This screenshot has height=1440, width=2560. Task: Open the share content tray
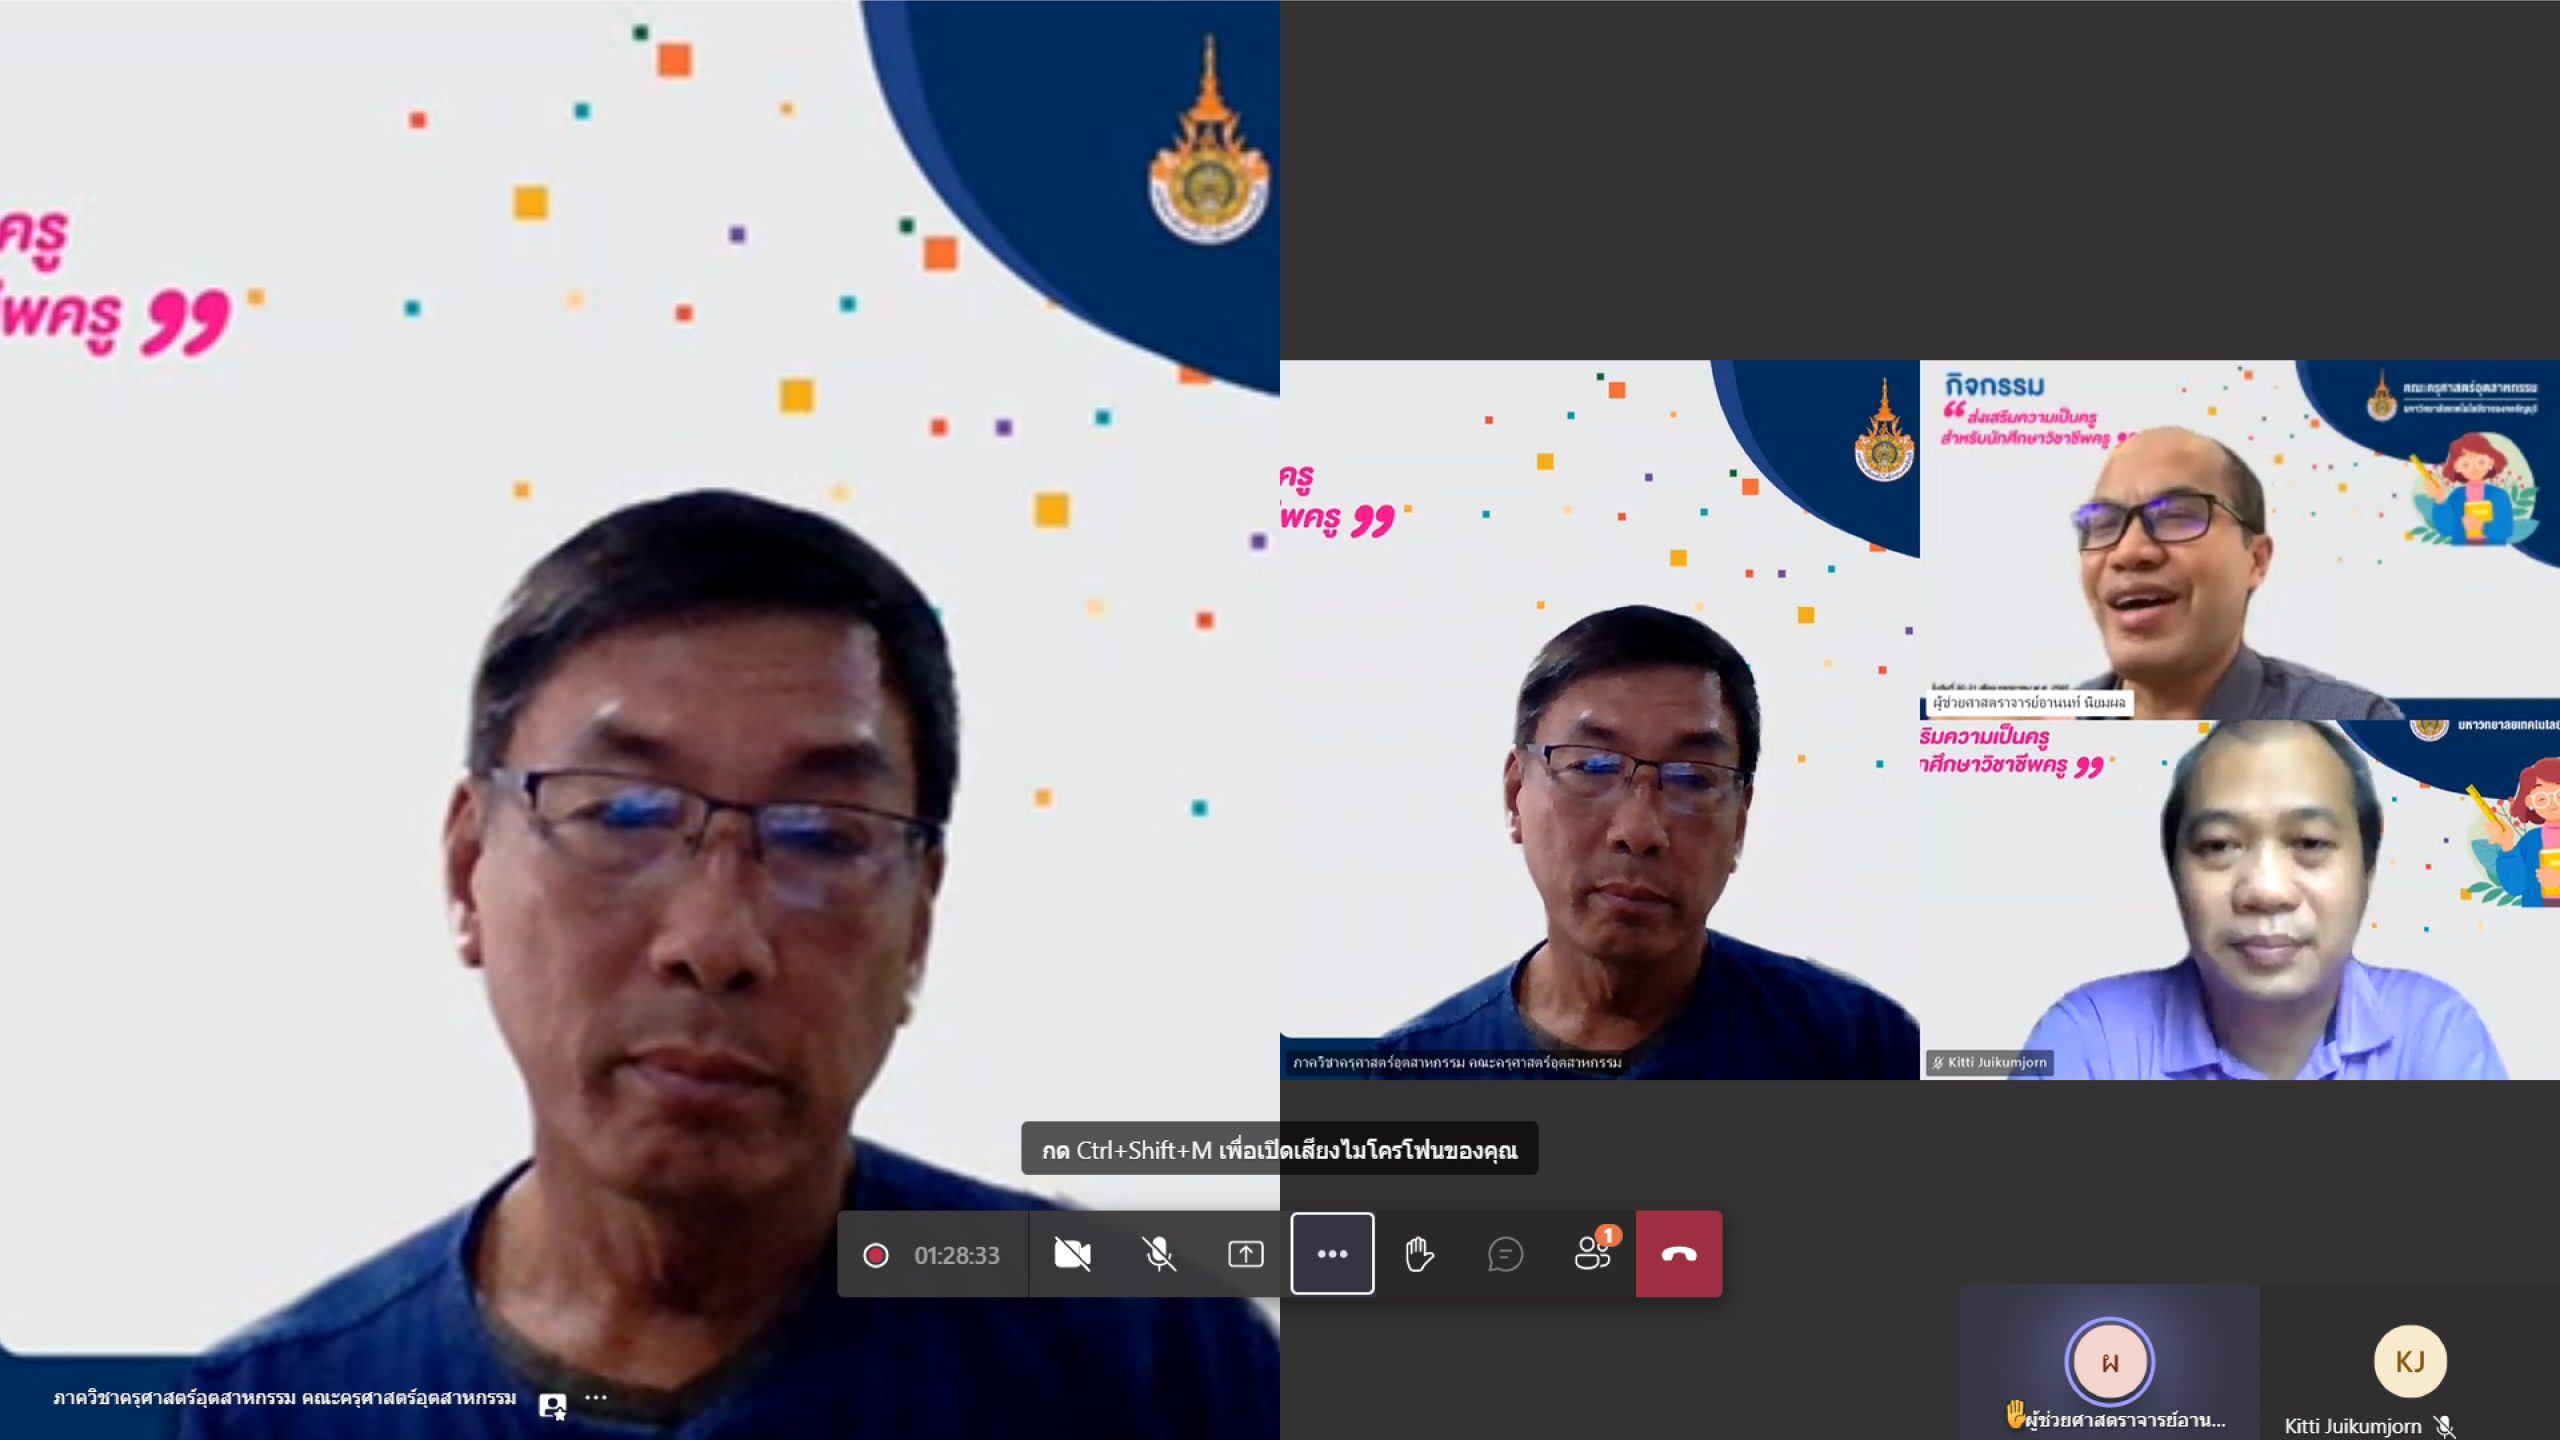click(x=1245, y=1254)
